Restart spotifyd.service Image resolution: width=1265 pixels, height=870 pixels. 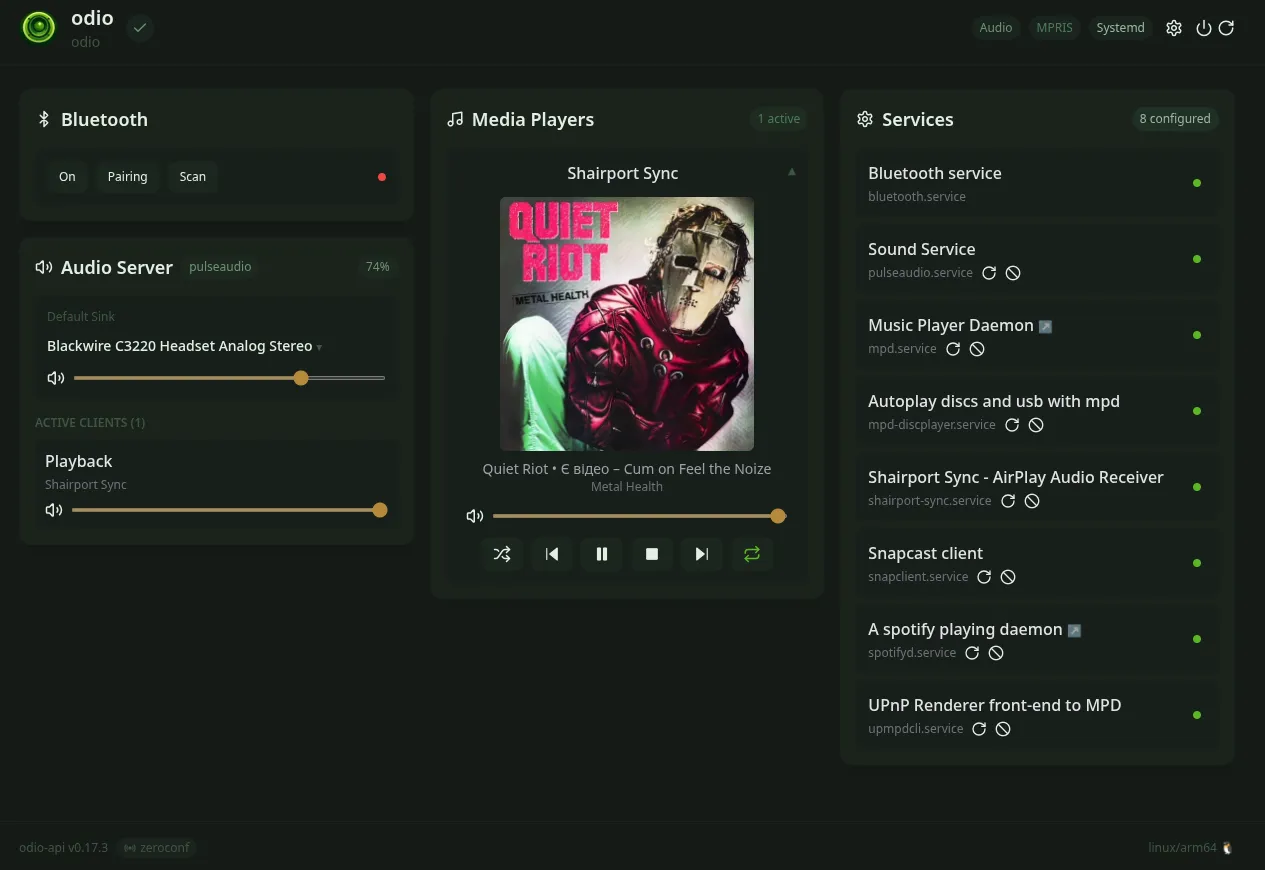coord(972,653)
